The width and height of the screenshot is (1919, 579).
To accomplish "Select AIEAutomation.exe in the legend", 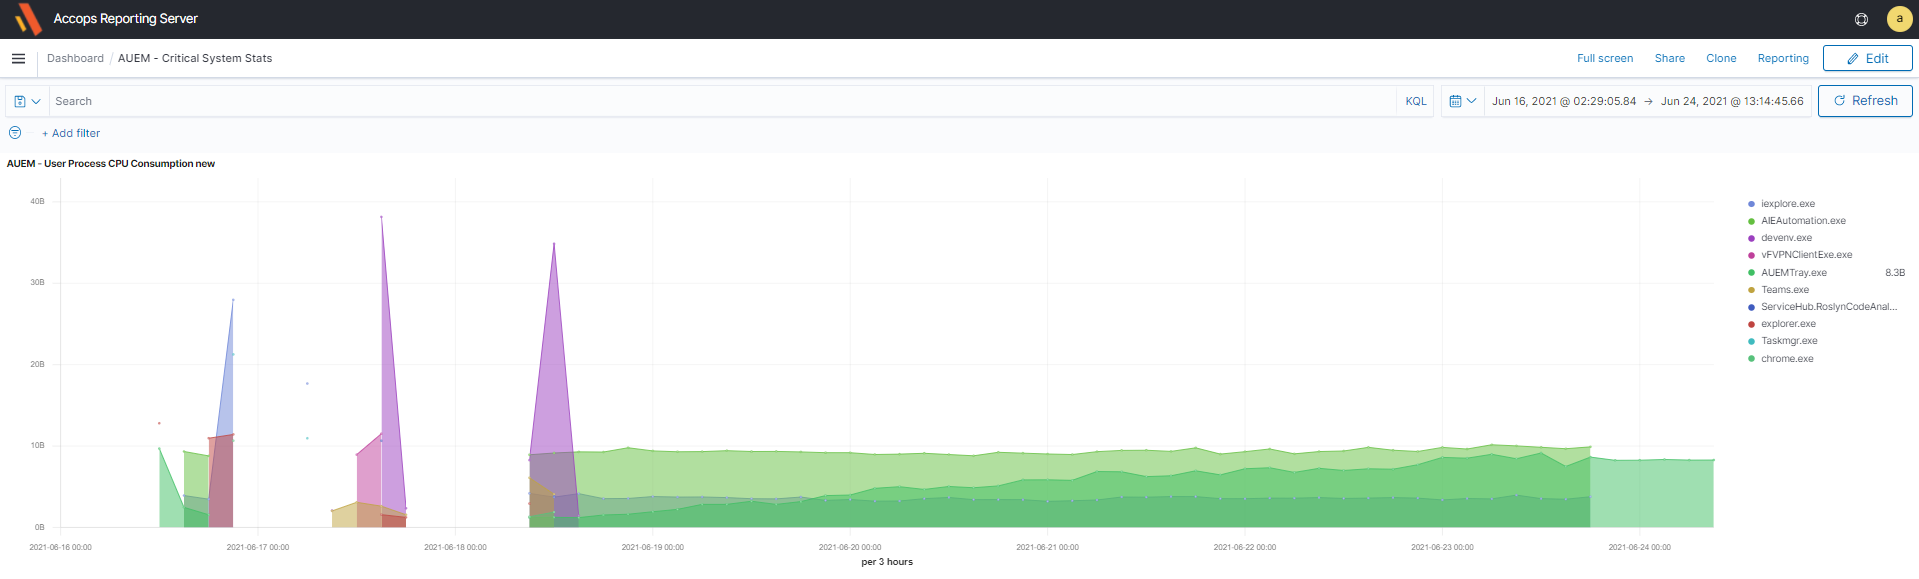I will click(1803, 221).
